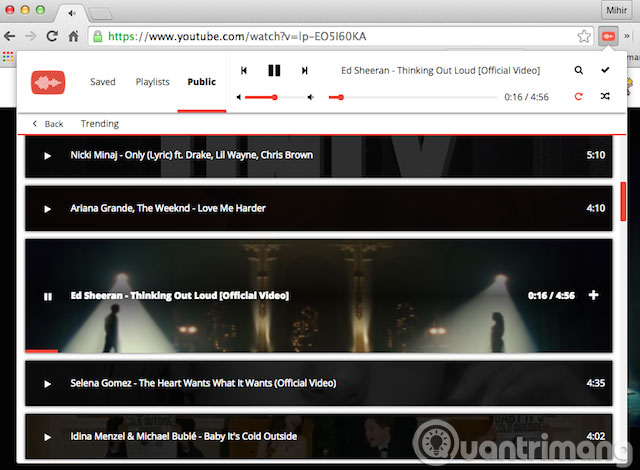This screenshot has height=470, width=640.
Task: Click the Idina Menzel song title
Action: pyautogui.click(x=184, y=436)
